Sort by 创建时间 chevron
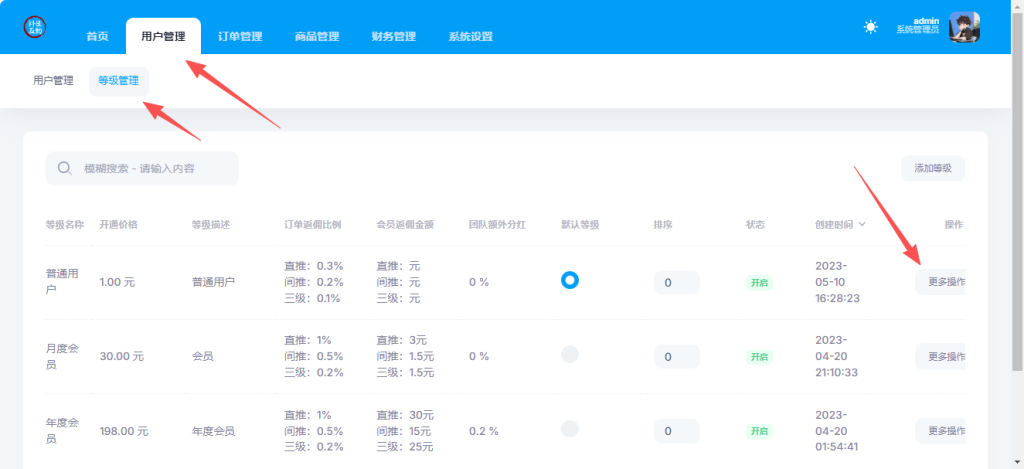This screenshot has width=1024, height=469. point(862,224)
